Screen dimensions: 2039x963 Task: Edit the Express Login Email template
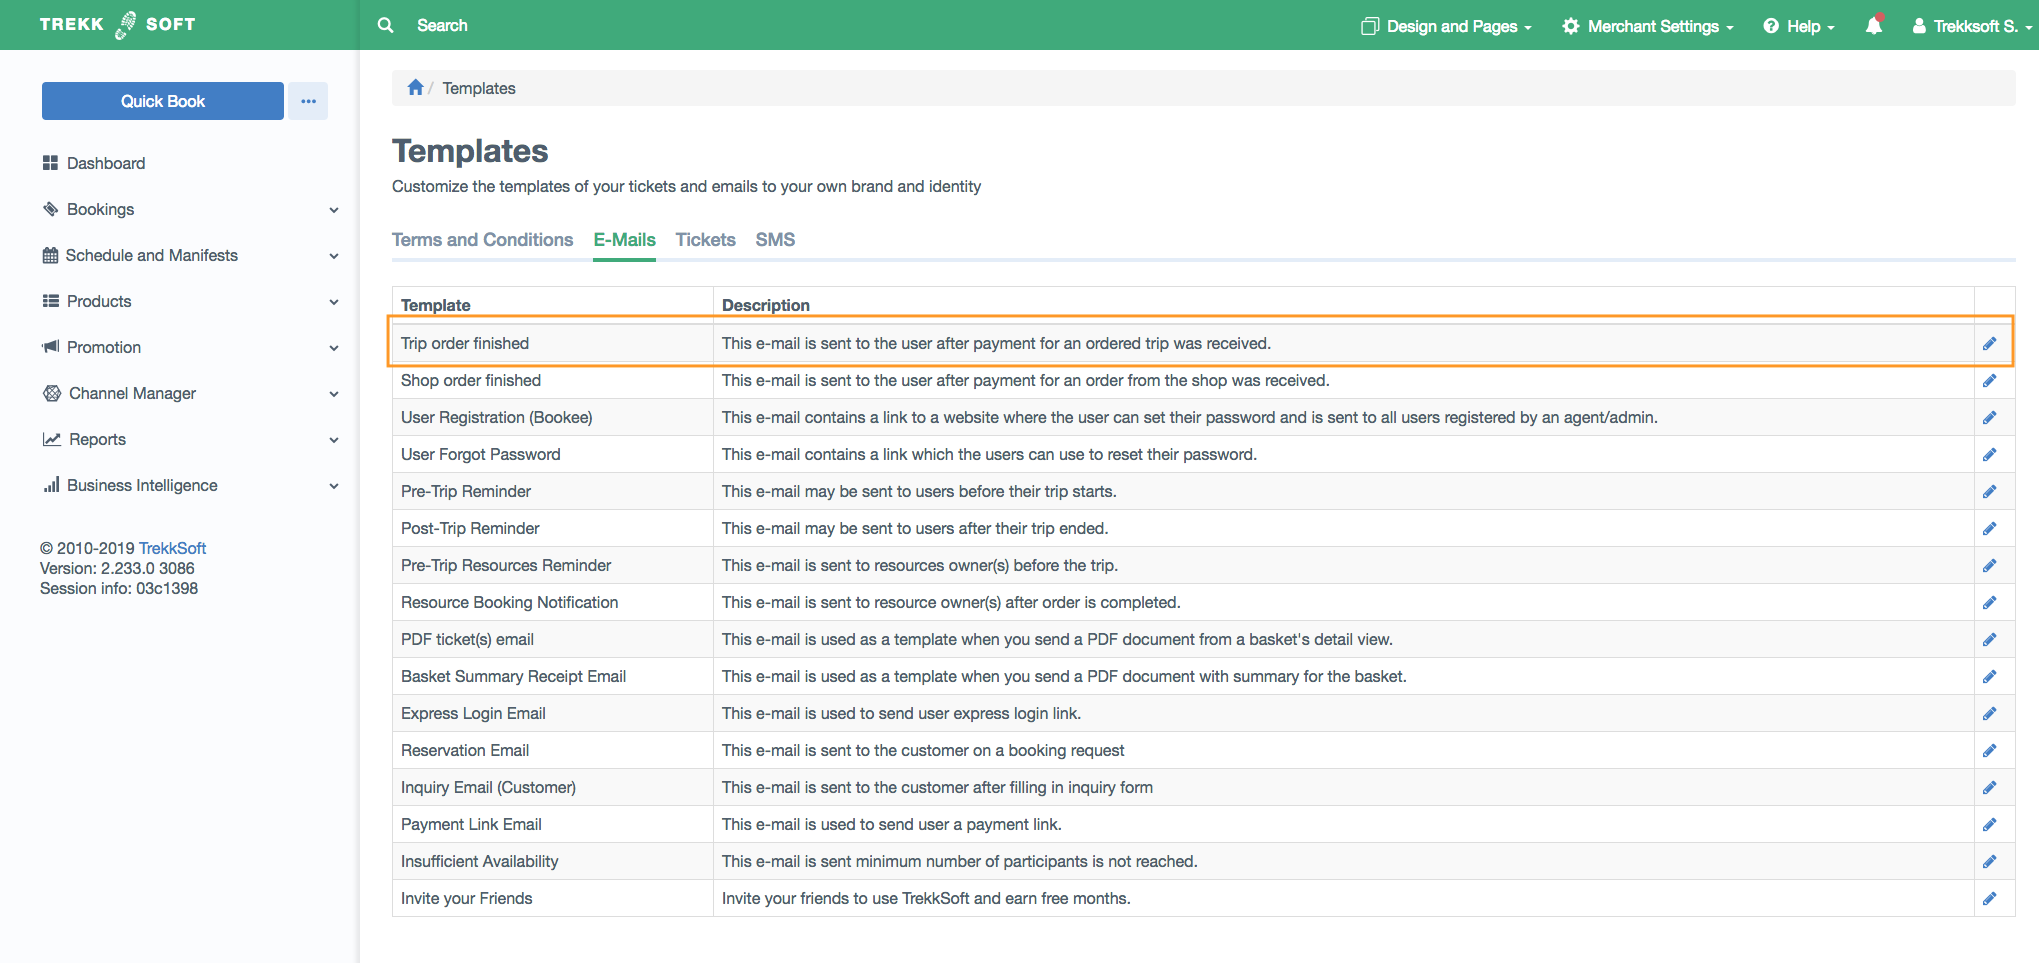[x=1989, y=714]
